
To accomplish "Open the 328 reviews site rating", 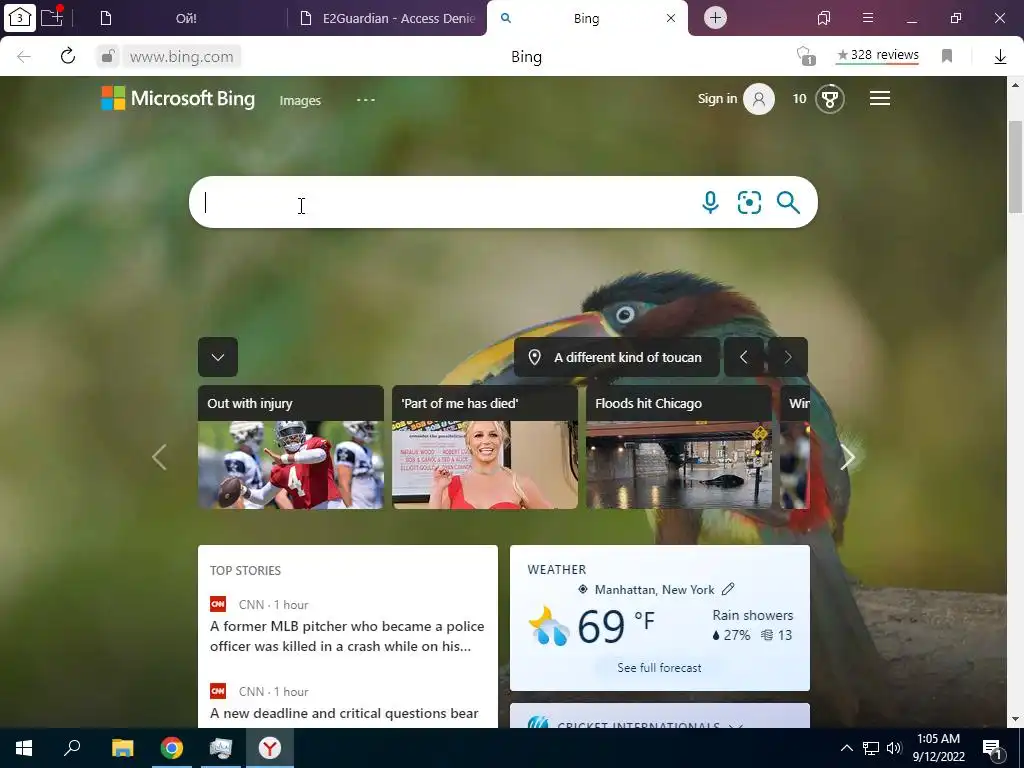I will (877, 55).
